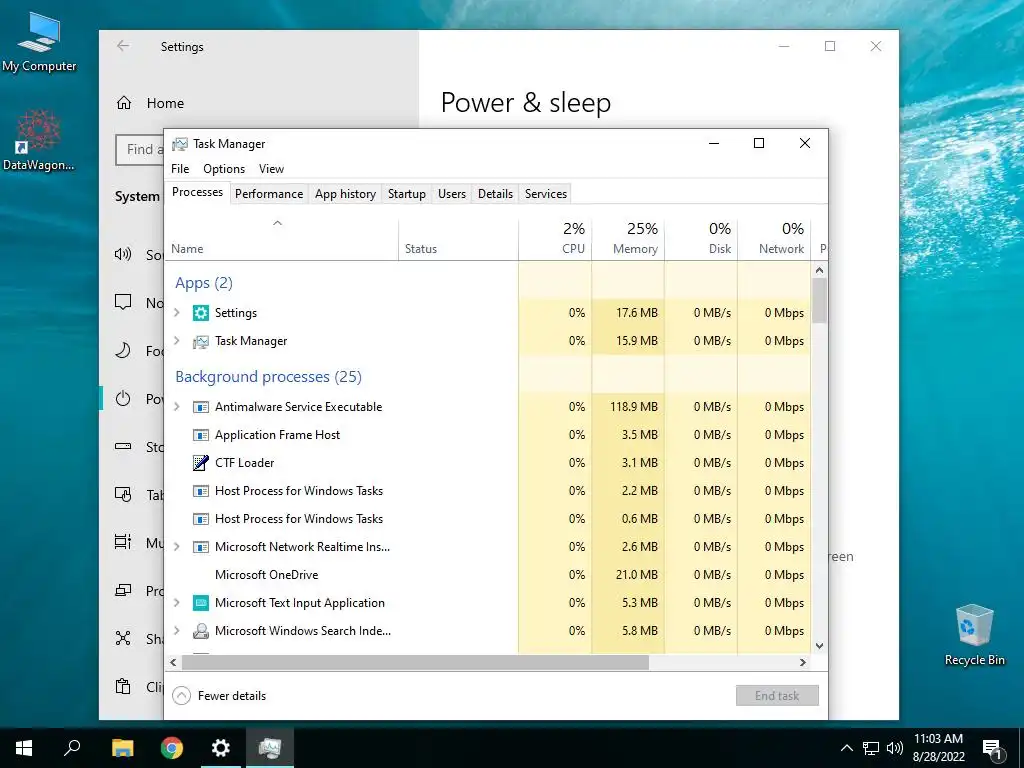Click the vertical scrollbar down arrow

(820, 646)
